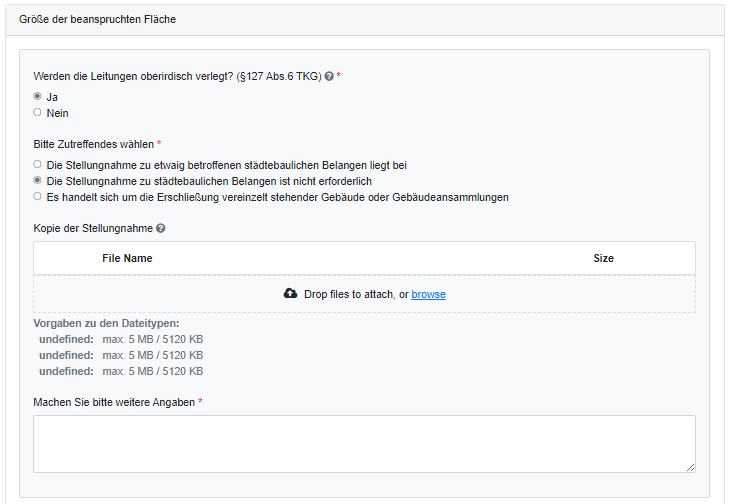
Task: Click into the "weitere Angaben" text area
Action: (364, 443)
